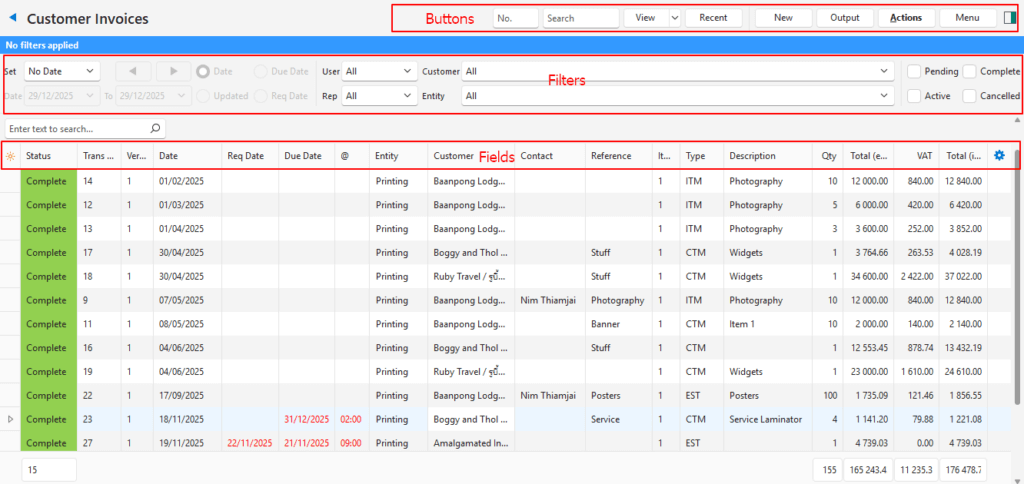Click the Output button
The image size is (1024, 484).
click(844, 18)
